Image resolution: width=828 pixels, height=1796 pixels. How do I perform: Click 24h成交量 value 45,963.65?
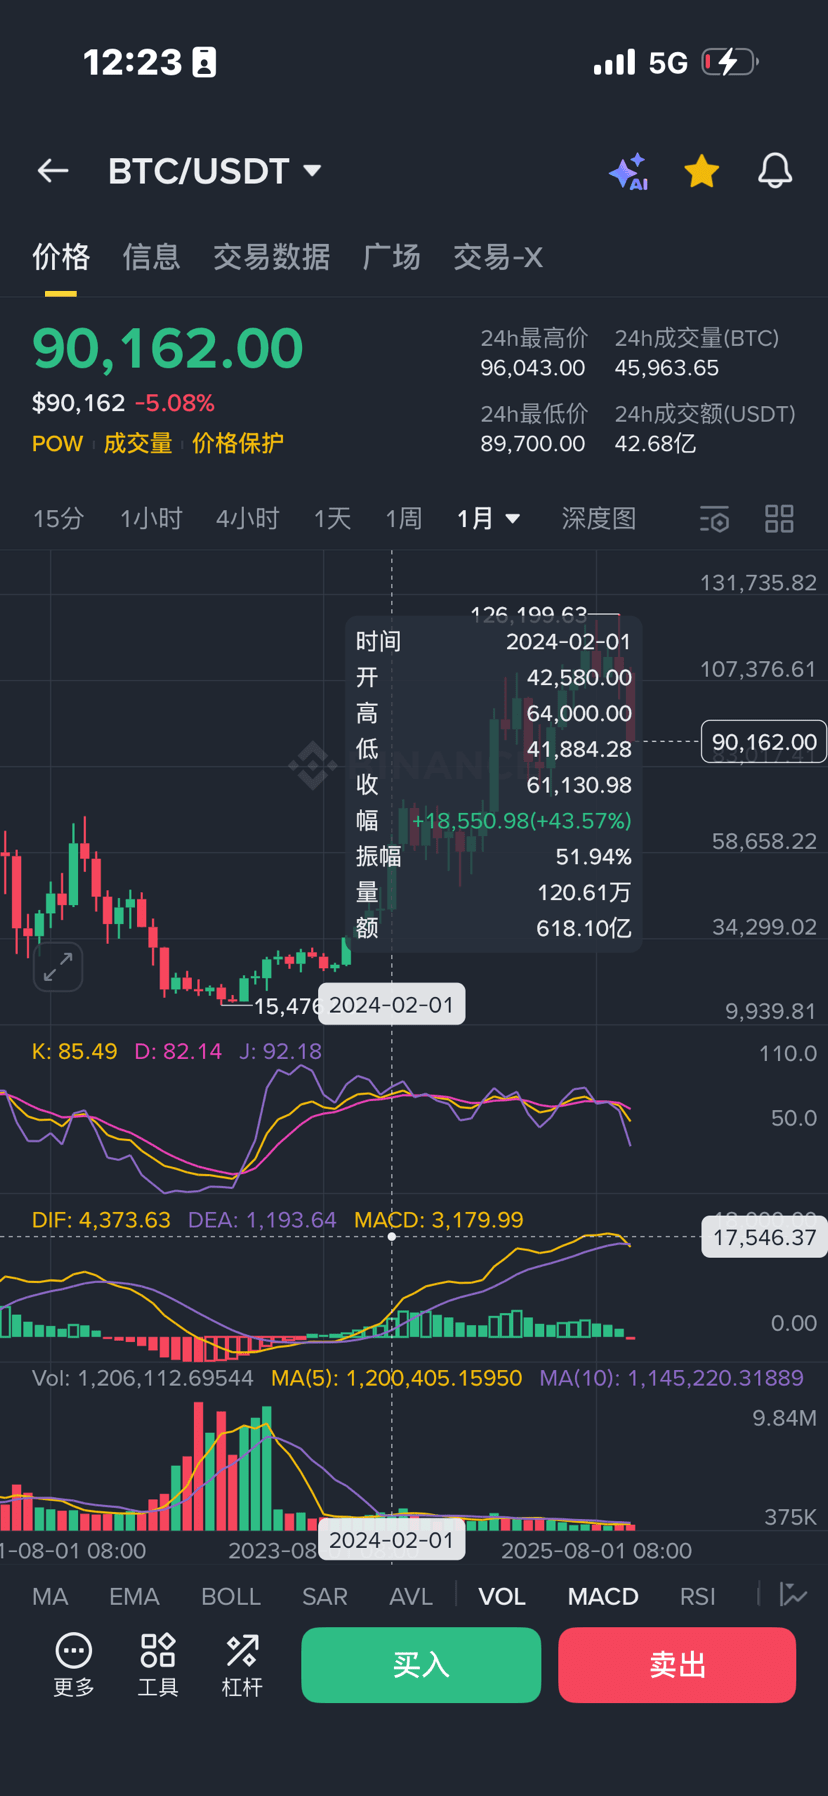click(x=666, y=368)
